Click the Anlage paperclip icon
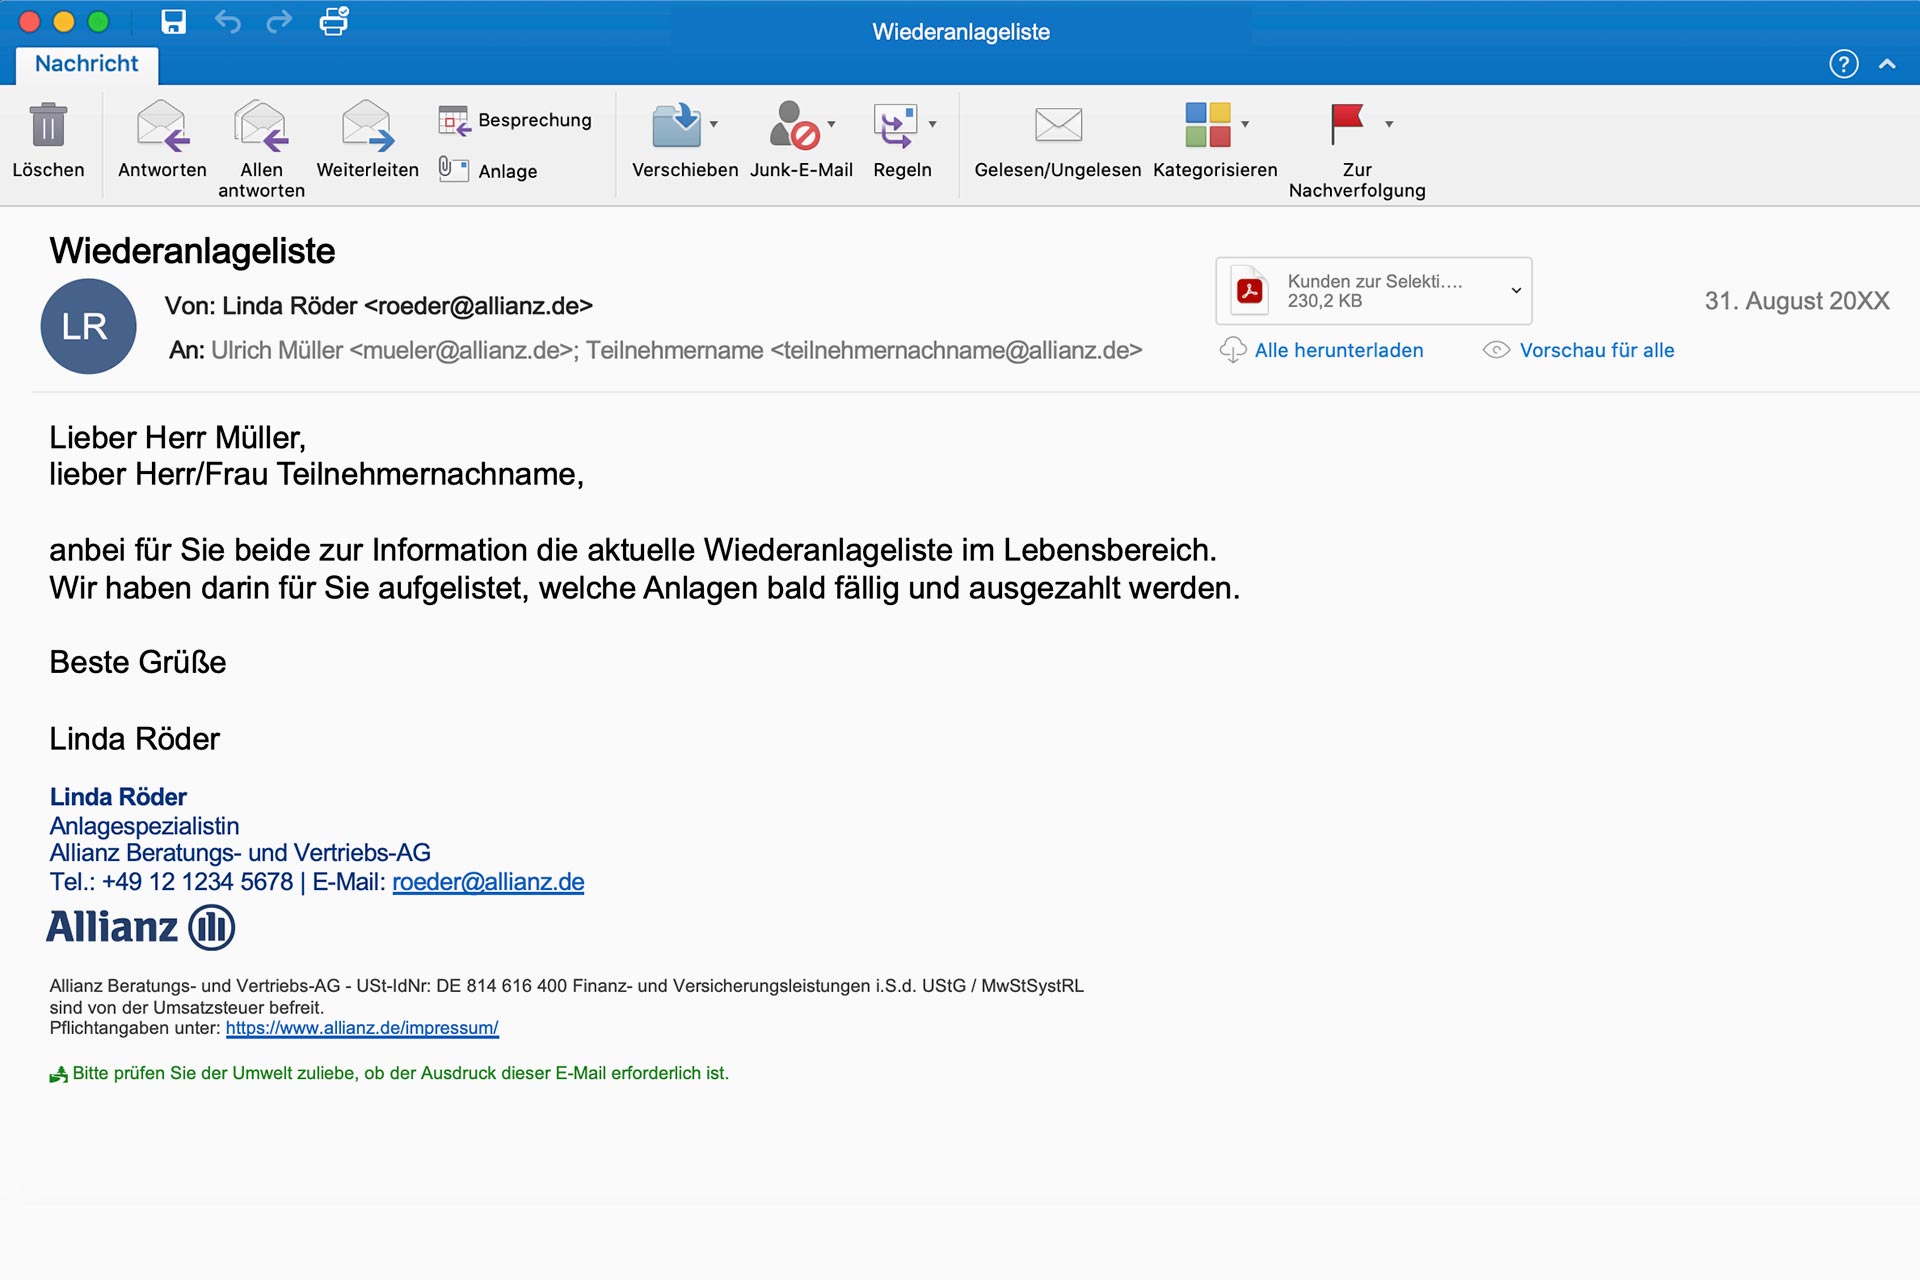The image size is (1920, 1280). pyautogui.click(x=453, y=169)
